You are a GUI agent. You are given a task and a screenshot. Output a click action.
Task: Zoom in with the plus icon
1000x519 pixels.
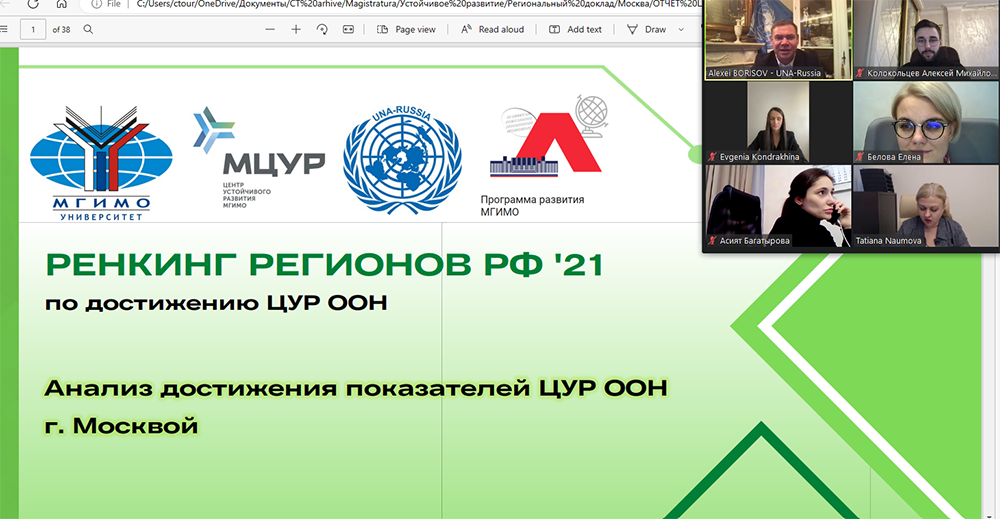tap(296, 29)
